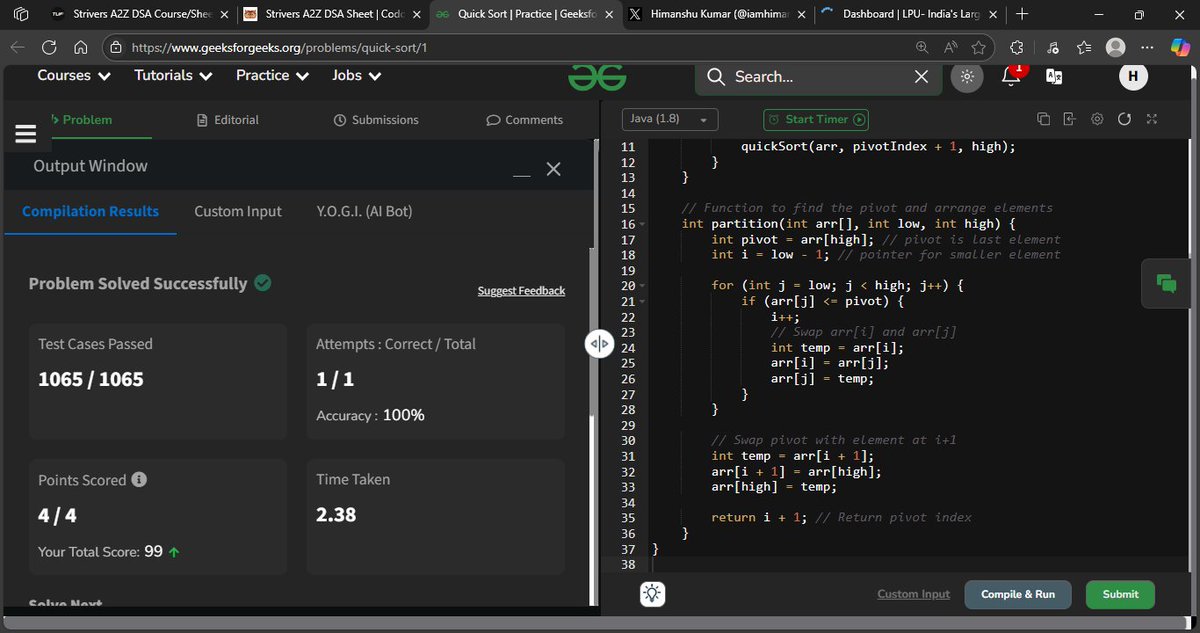The width and height of the screenshot is (1200, 633).
Task: Open the H profile avatar menu
Action: coord(1132,76)
